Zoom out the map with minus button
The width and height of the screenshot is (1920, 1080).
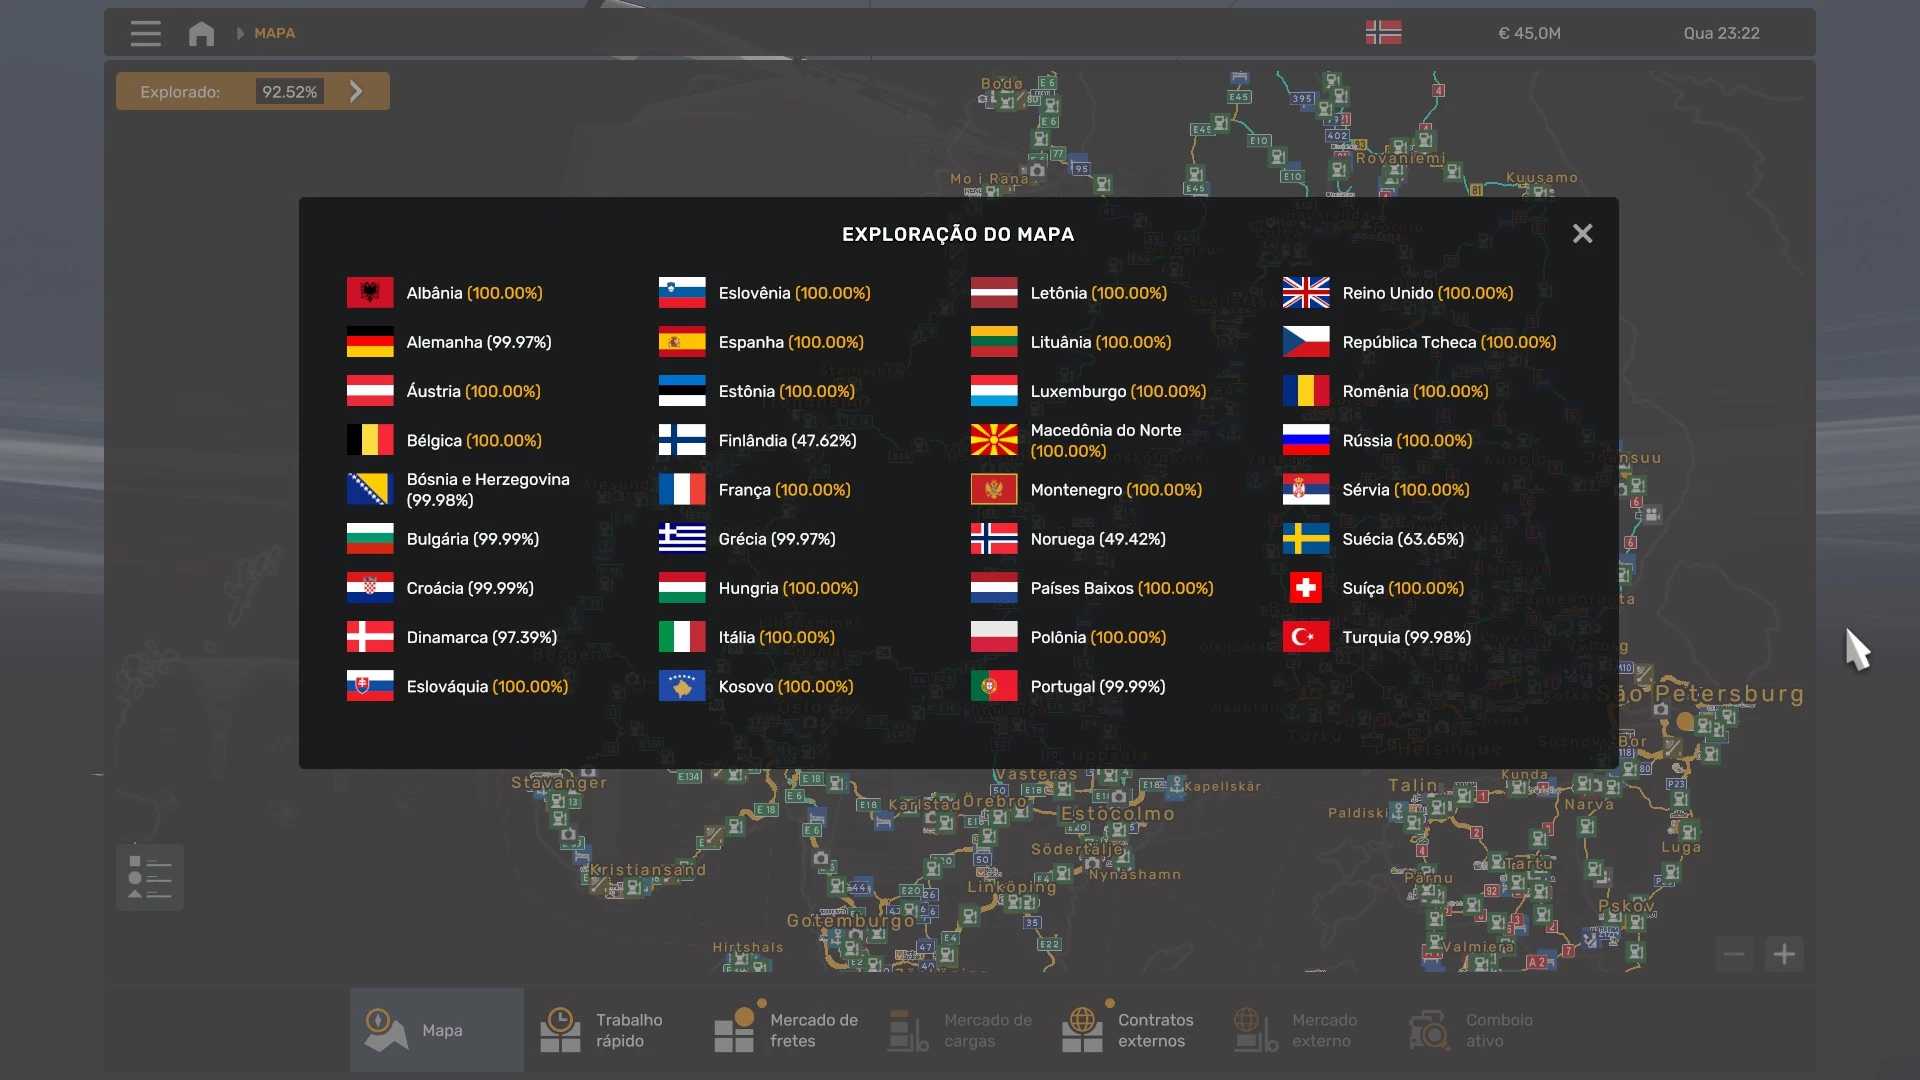[x=1735, y=954]
